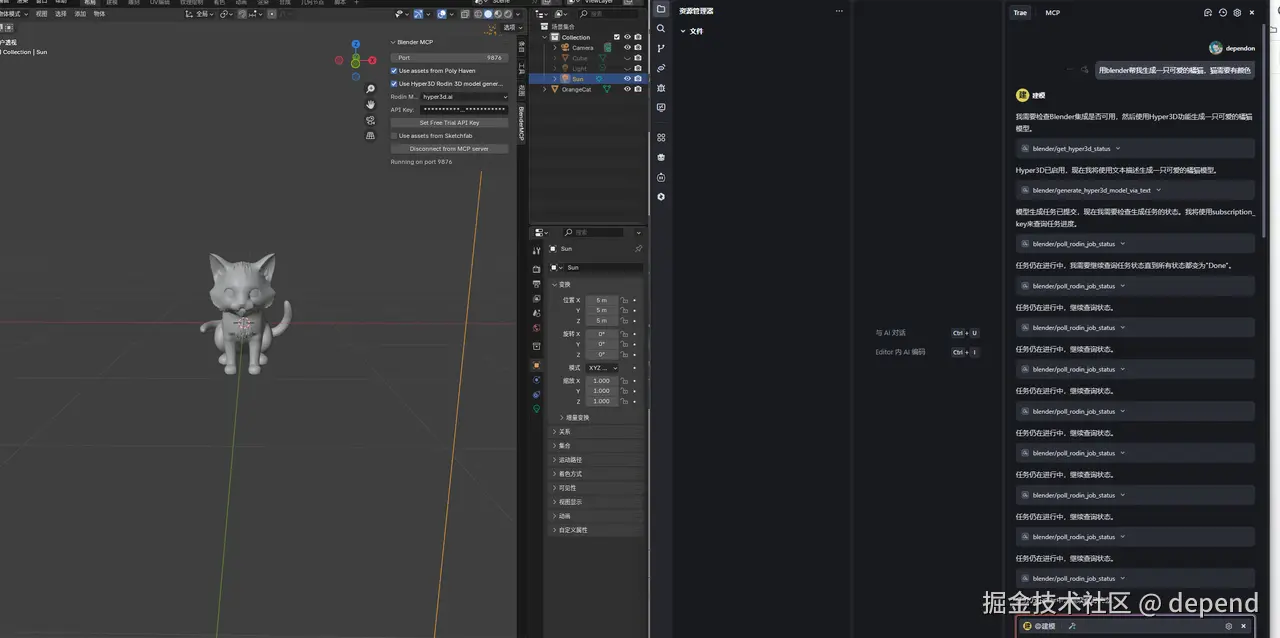Open explorer more options ellipsis

[839, 10]
